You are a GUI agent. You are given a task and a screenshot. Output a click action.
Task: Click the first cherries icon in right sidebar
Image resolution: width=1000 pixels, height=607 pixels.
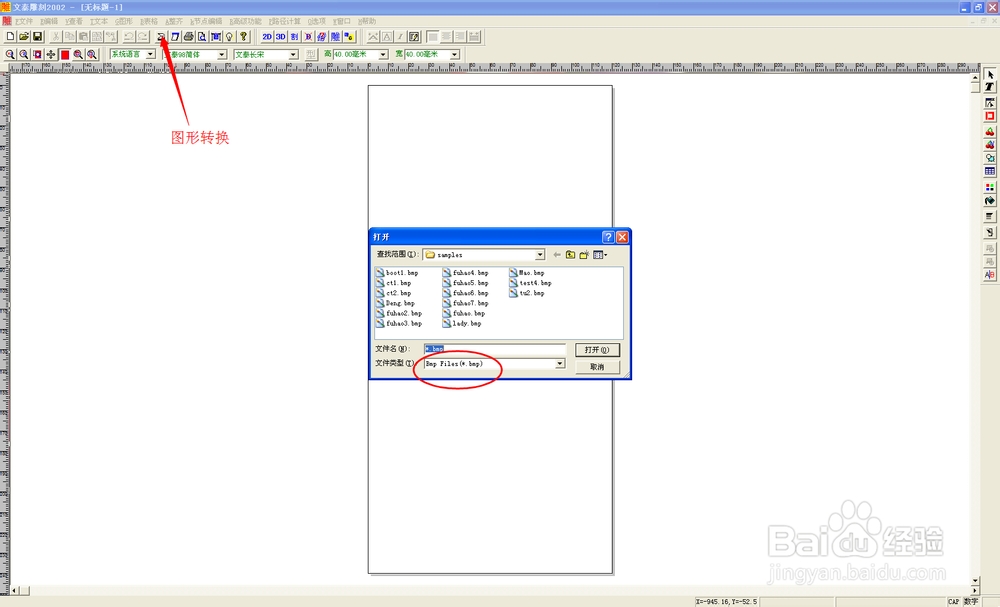tap(990, 131)
